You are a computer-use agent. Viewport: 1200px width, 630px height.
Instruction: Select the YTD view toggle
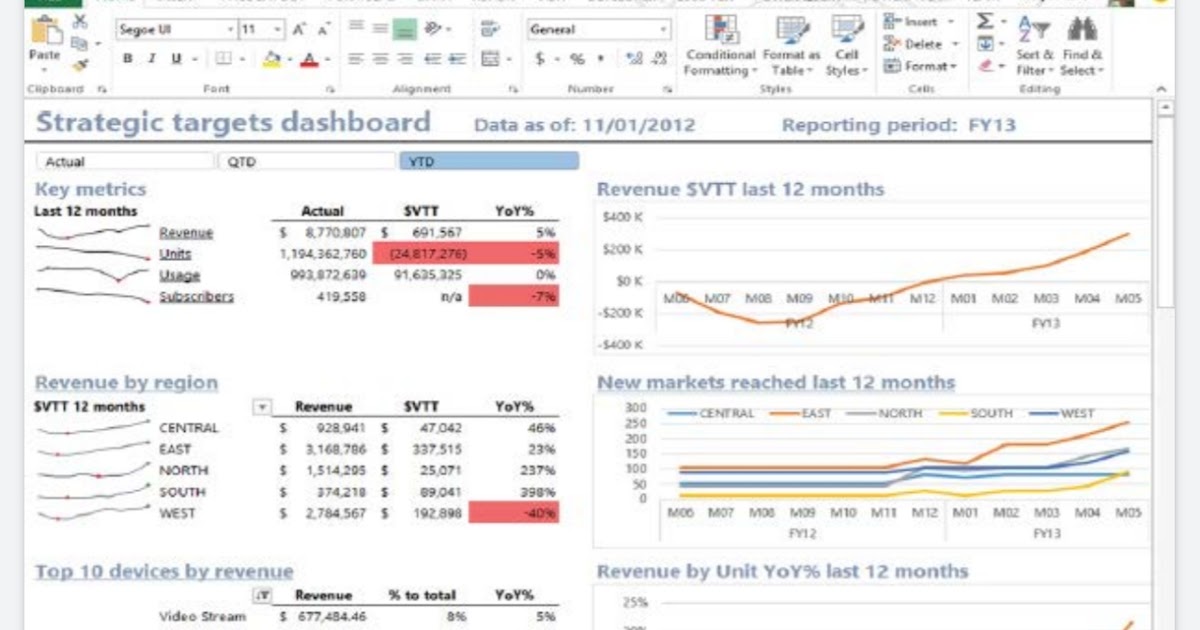click(488, 160)
